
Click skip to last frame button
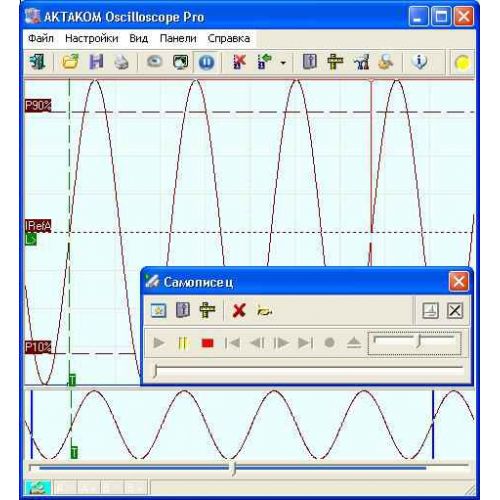point(305,343)
